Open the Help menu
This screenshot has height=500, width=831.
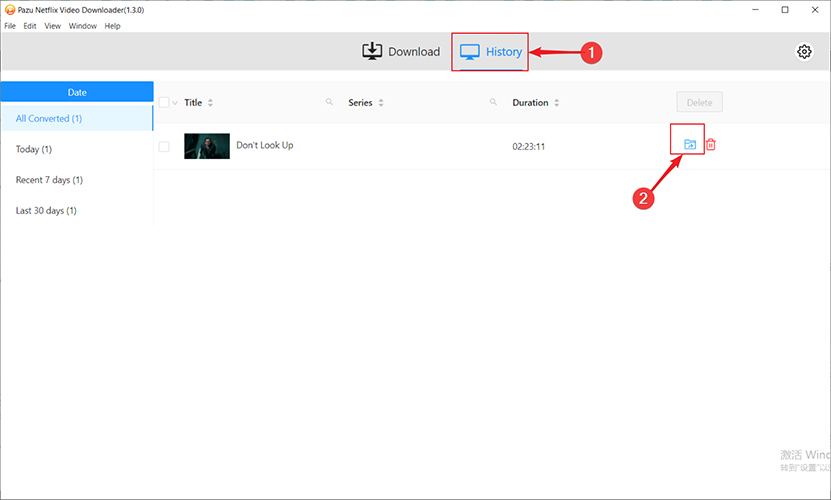(112, 26)
